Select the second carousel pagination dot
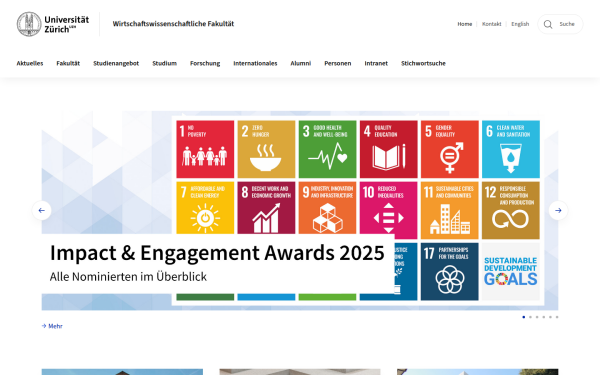 tap(530, 317)
